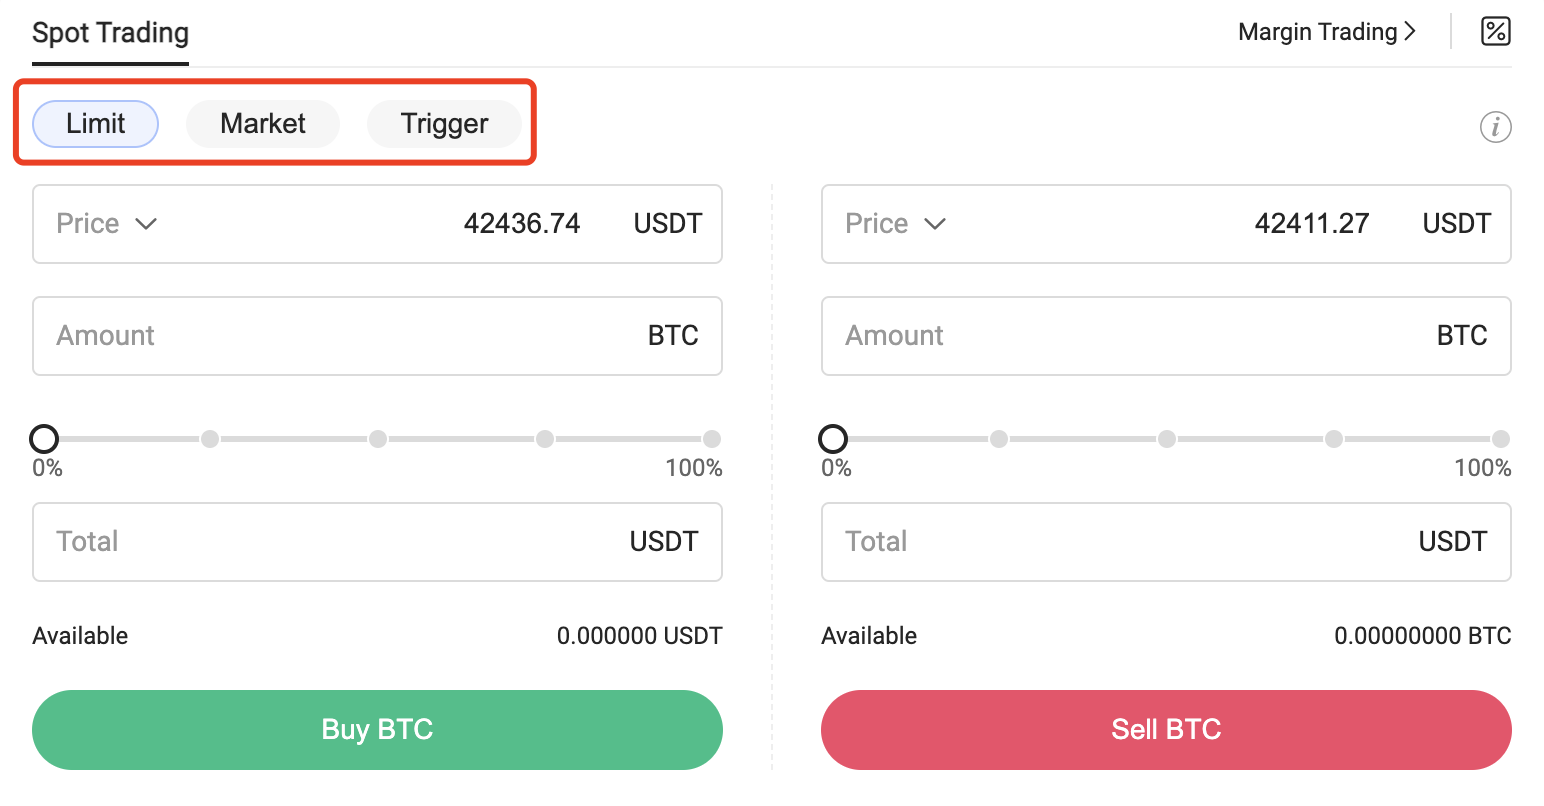Choose the Trigger order type
The width and height of the screenshot is (1544, 806).
pyautogui.click(x=444, y=124)
